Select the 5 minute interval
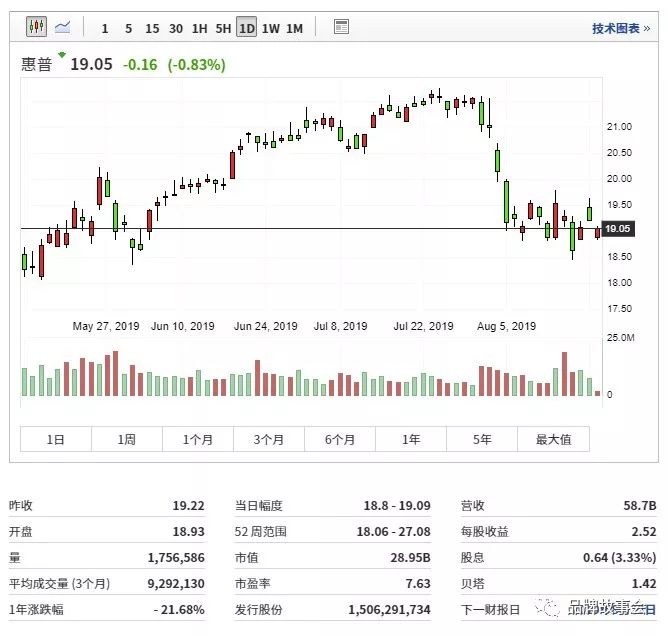 pos(128,29)
